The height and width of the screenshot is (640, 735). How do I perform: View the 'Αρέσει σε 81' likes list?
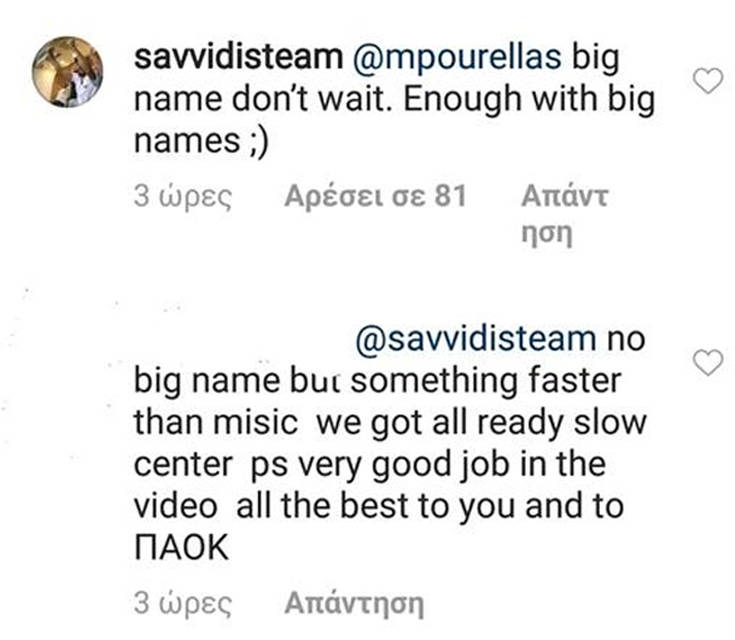click(375, 196)
